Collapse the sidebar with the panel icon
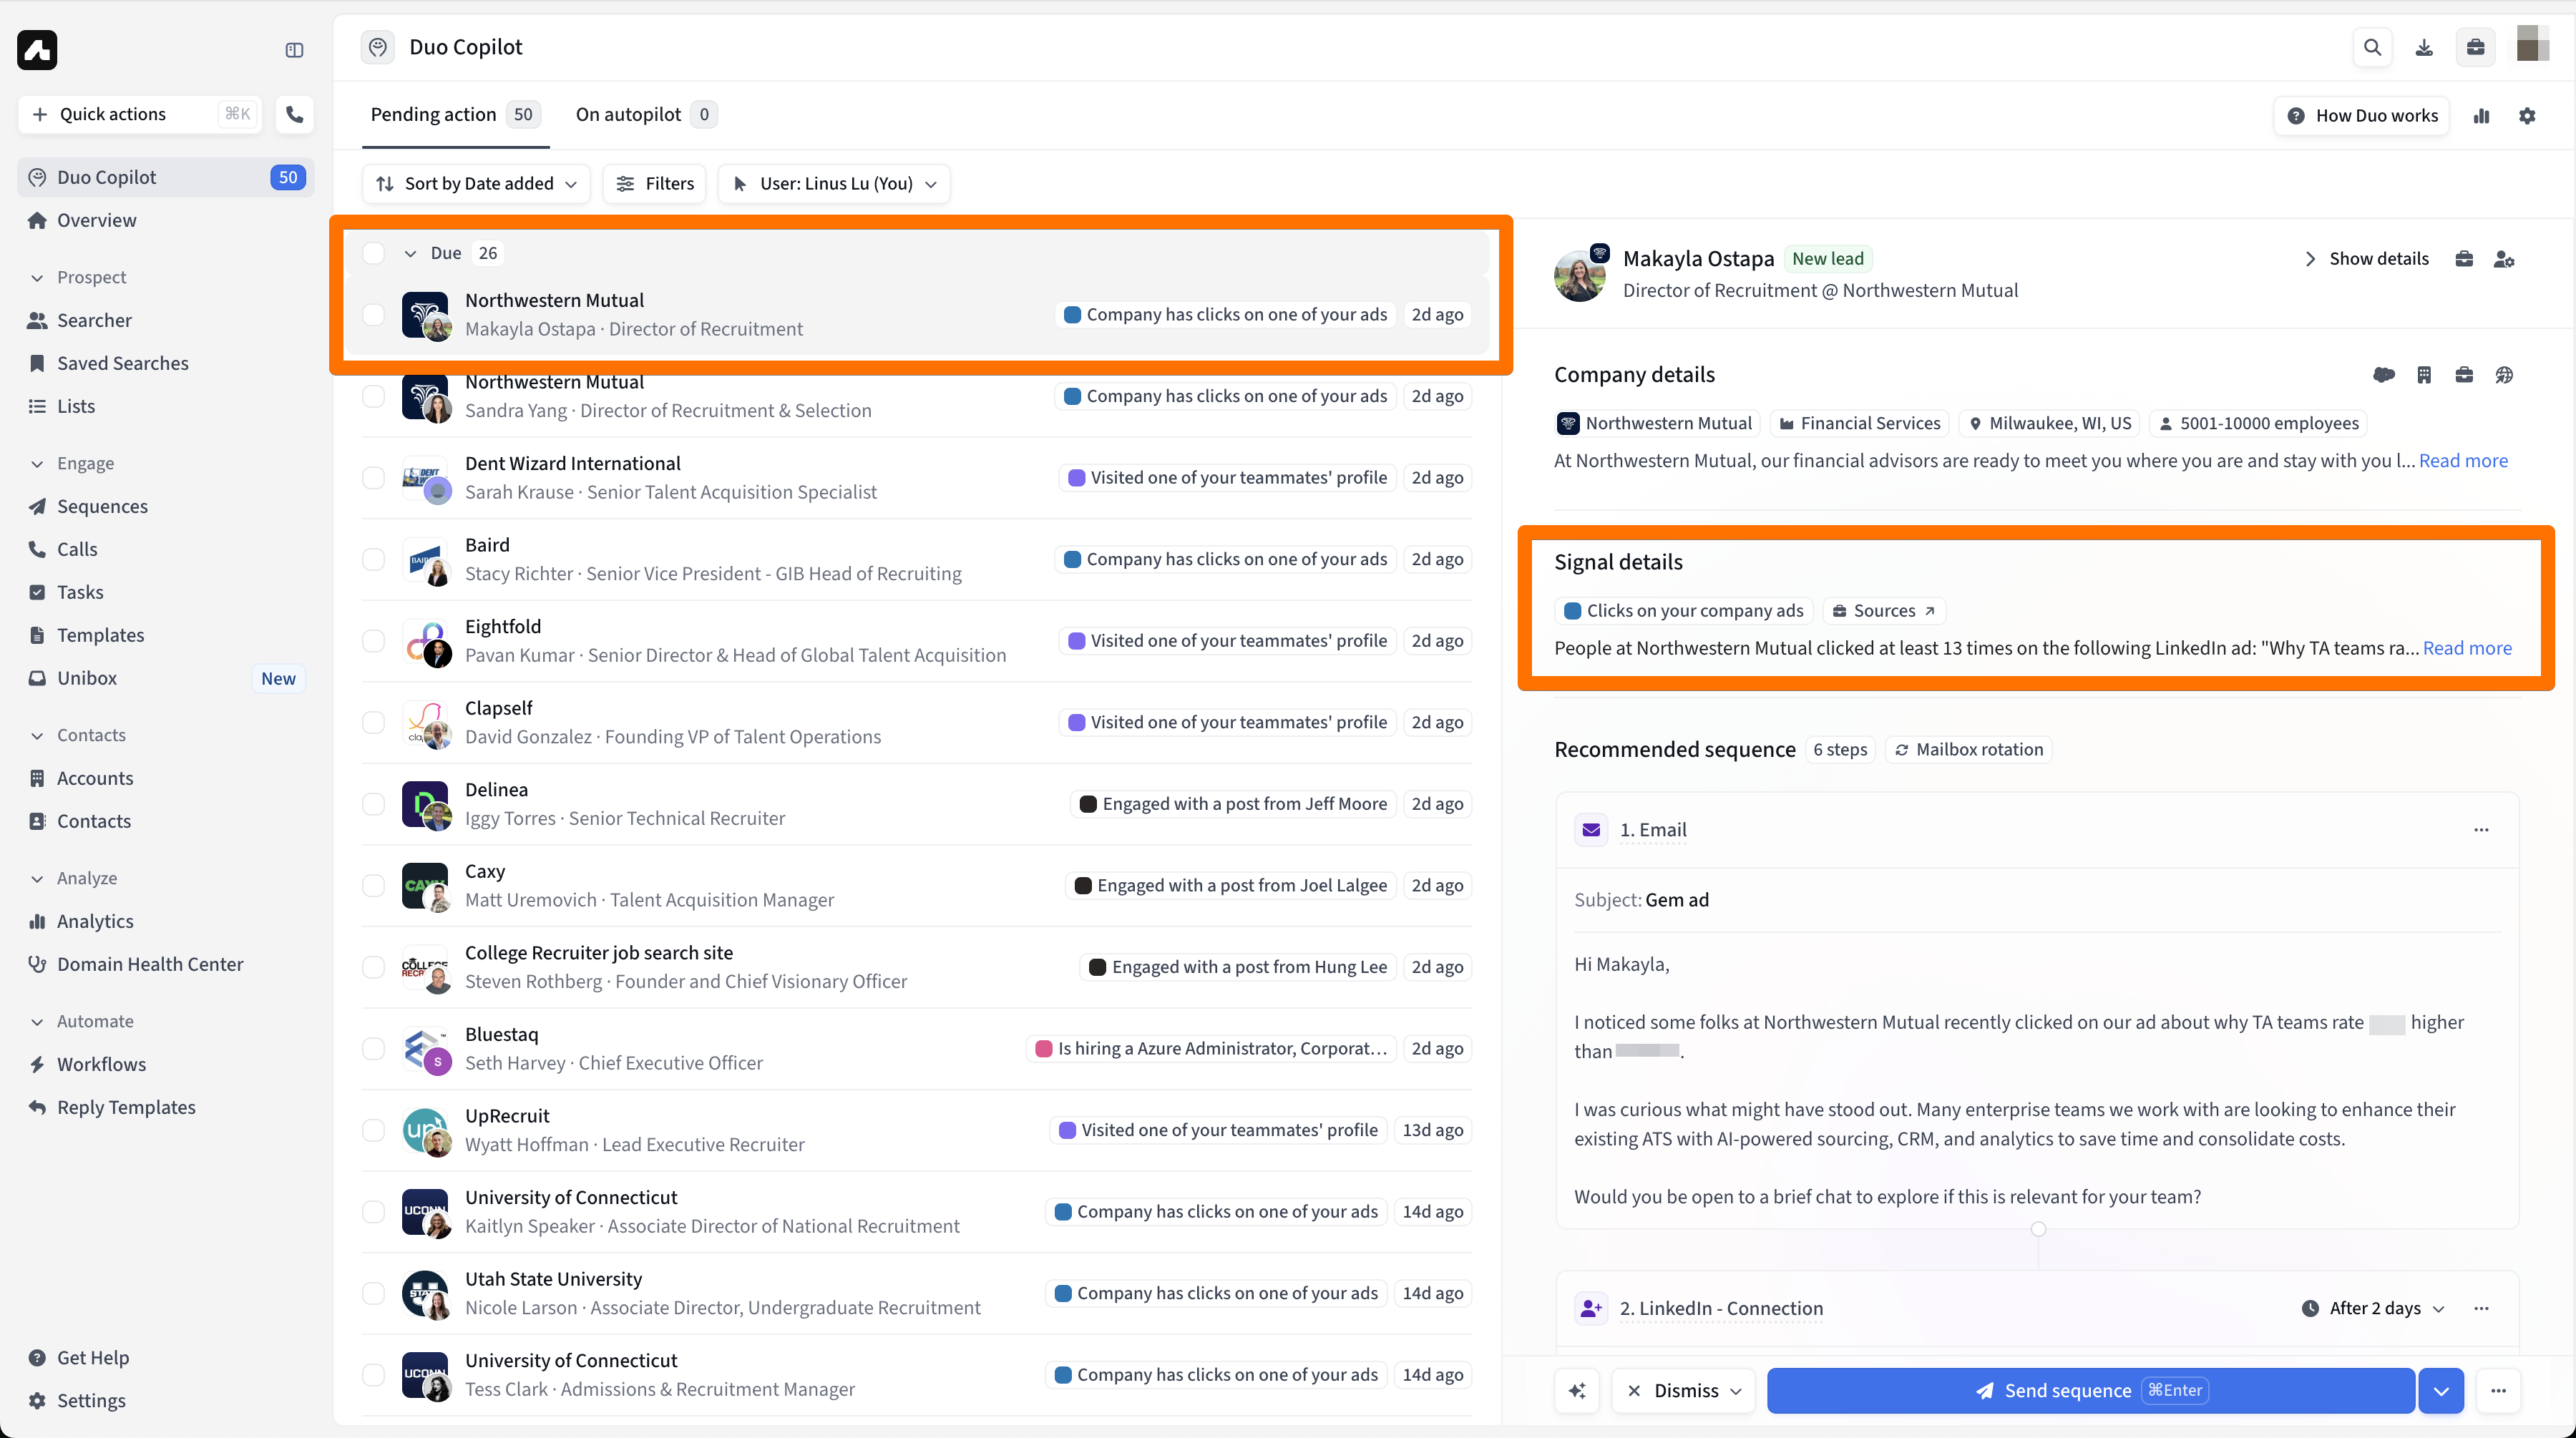Screen dimensions: 2576x1438 [x=294, y=50]
